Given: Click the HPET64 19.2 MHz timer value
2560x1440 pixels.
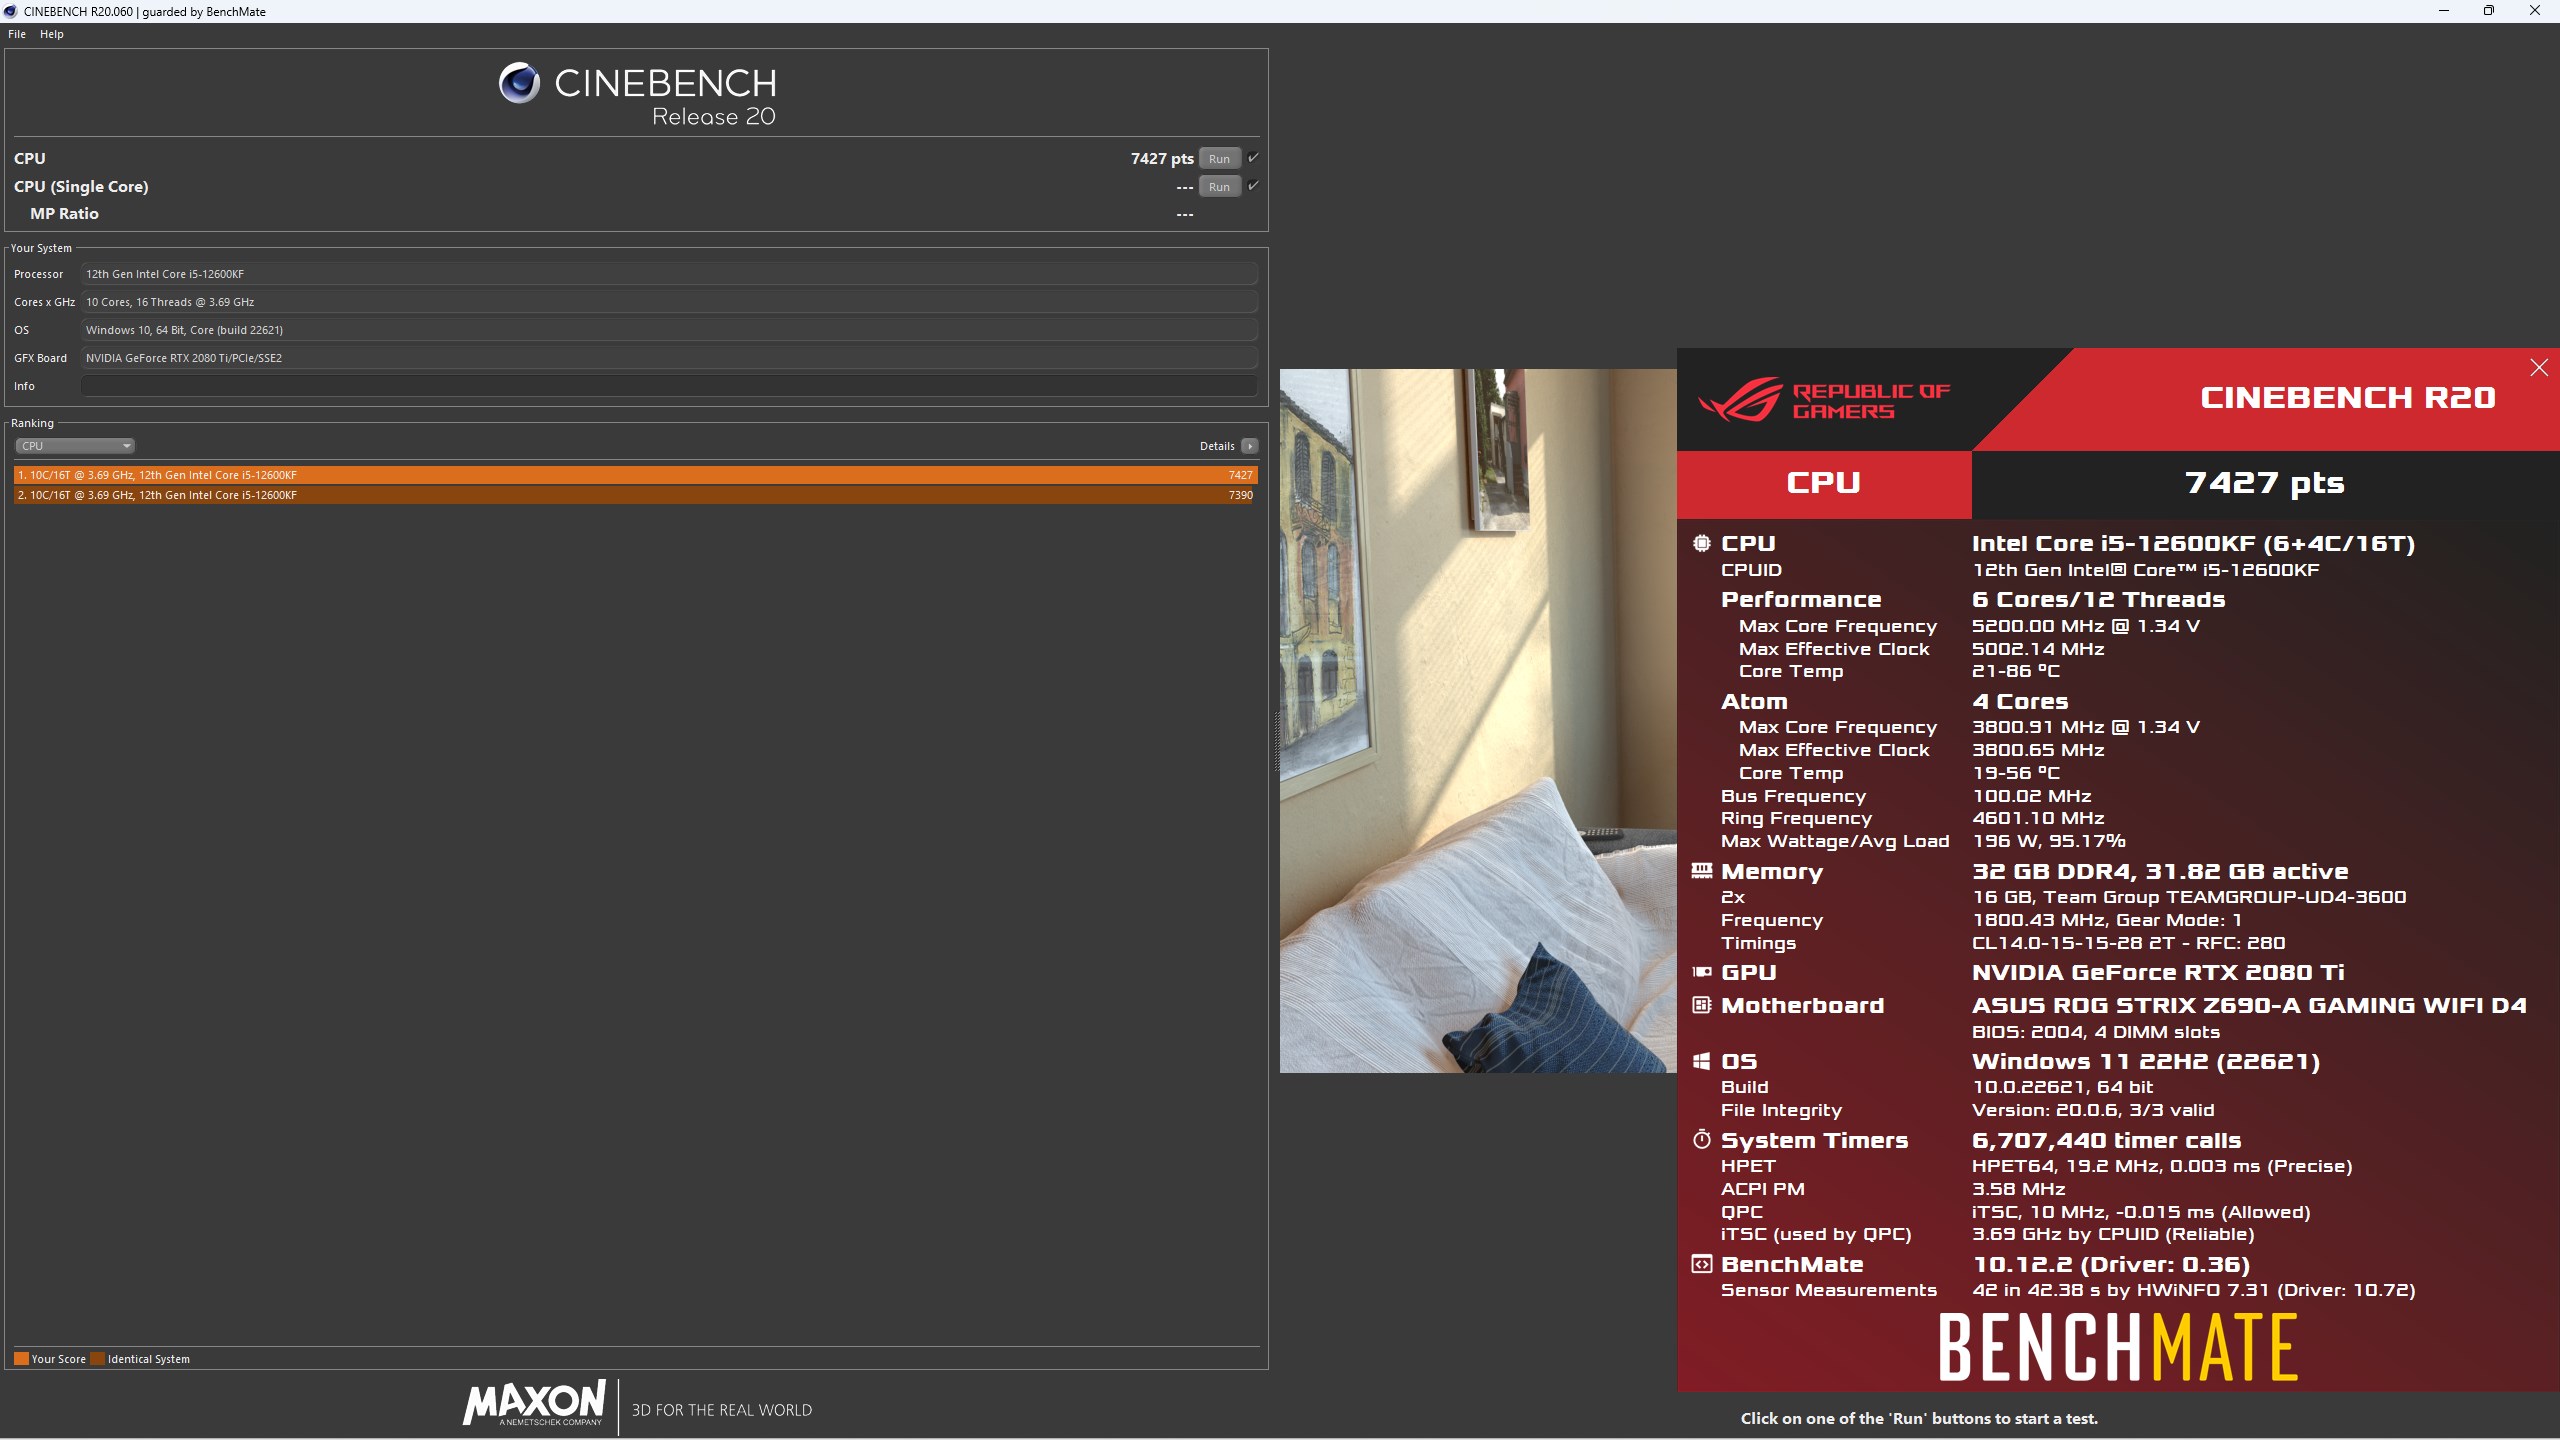Looking at the screenshot, I should (2162, 1166).
